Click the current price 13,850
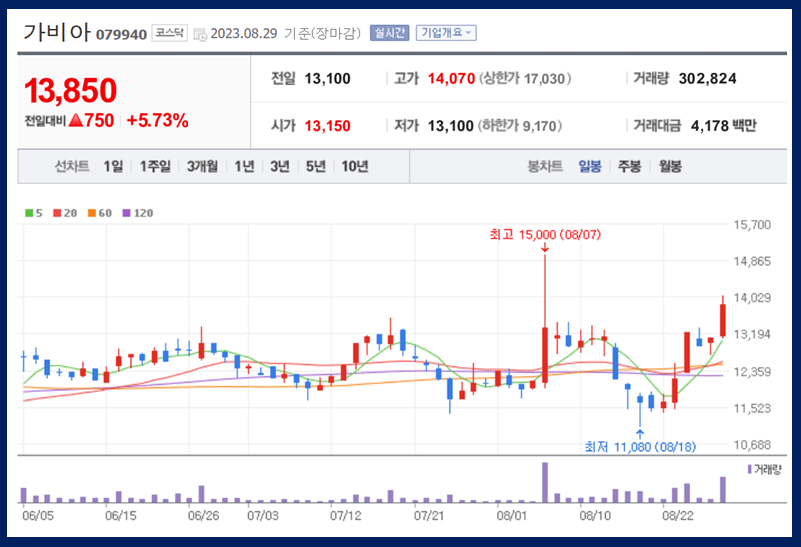 [70, 90]
